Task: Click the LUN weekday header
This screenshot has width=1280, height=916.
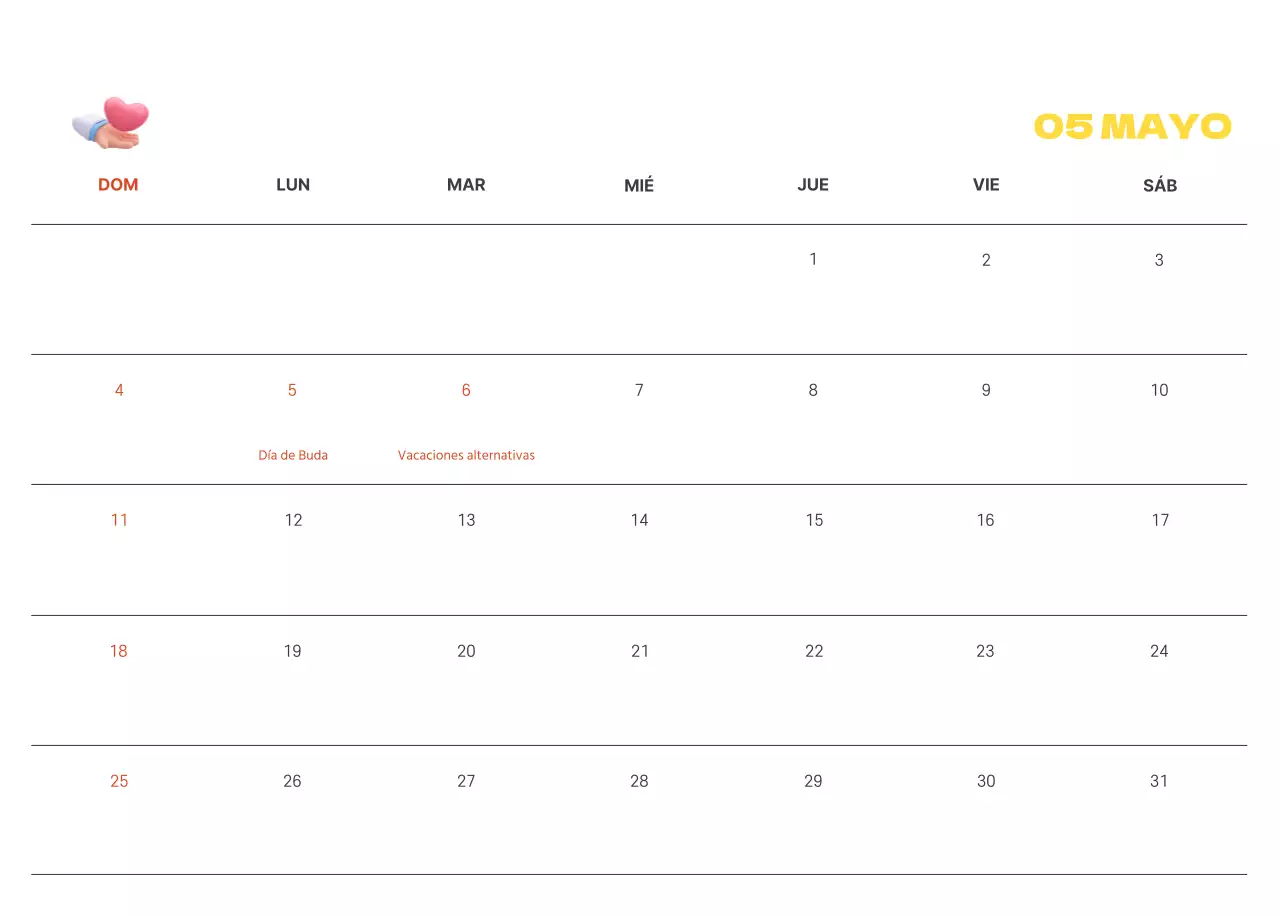Action: (x=293, y=185)
